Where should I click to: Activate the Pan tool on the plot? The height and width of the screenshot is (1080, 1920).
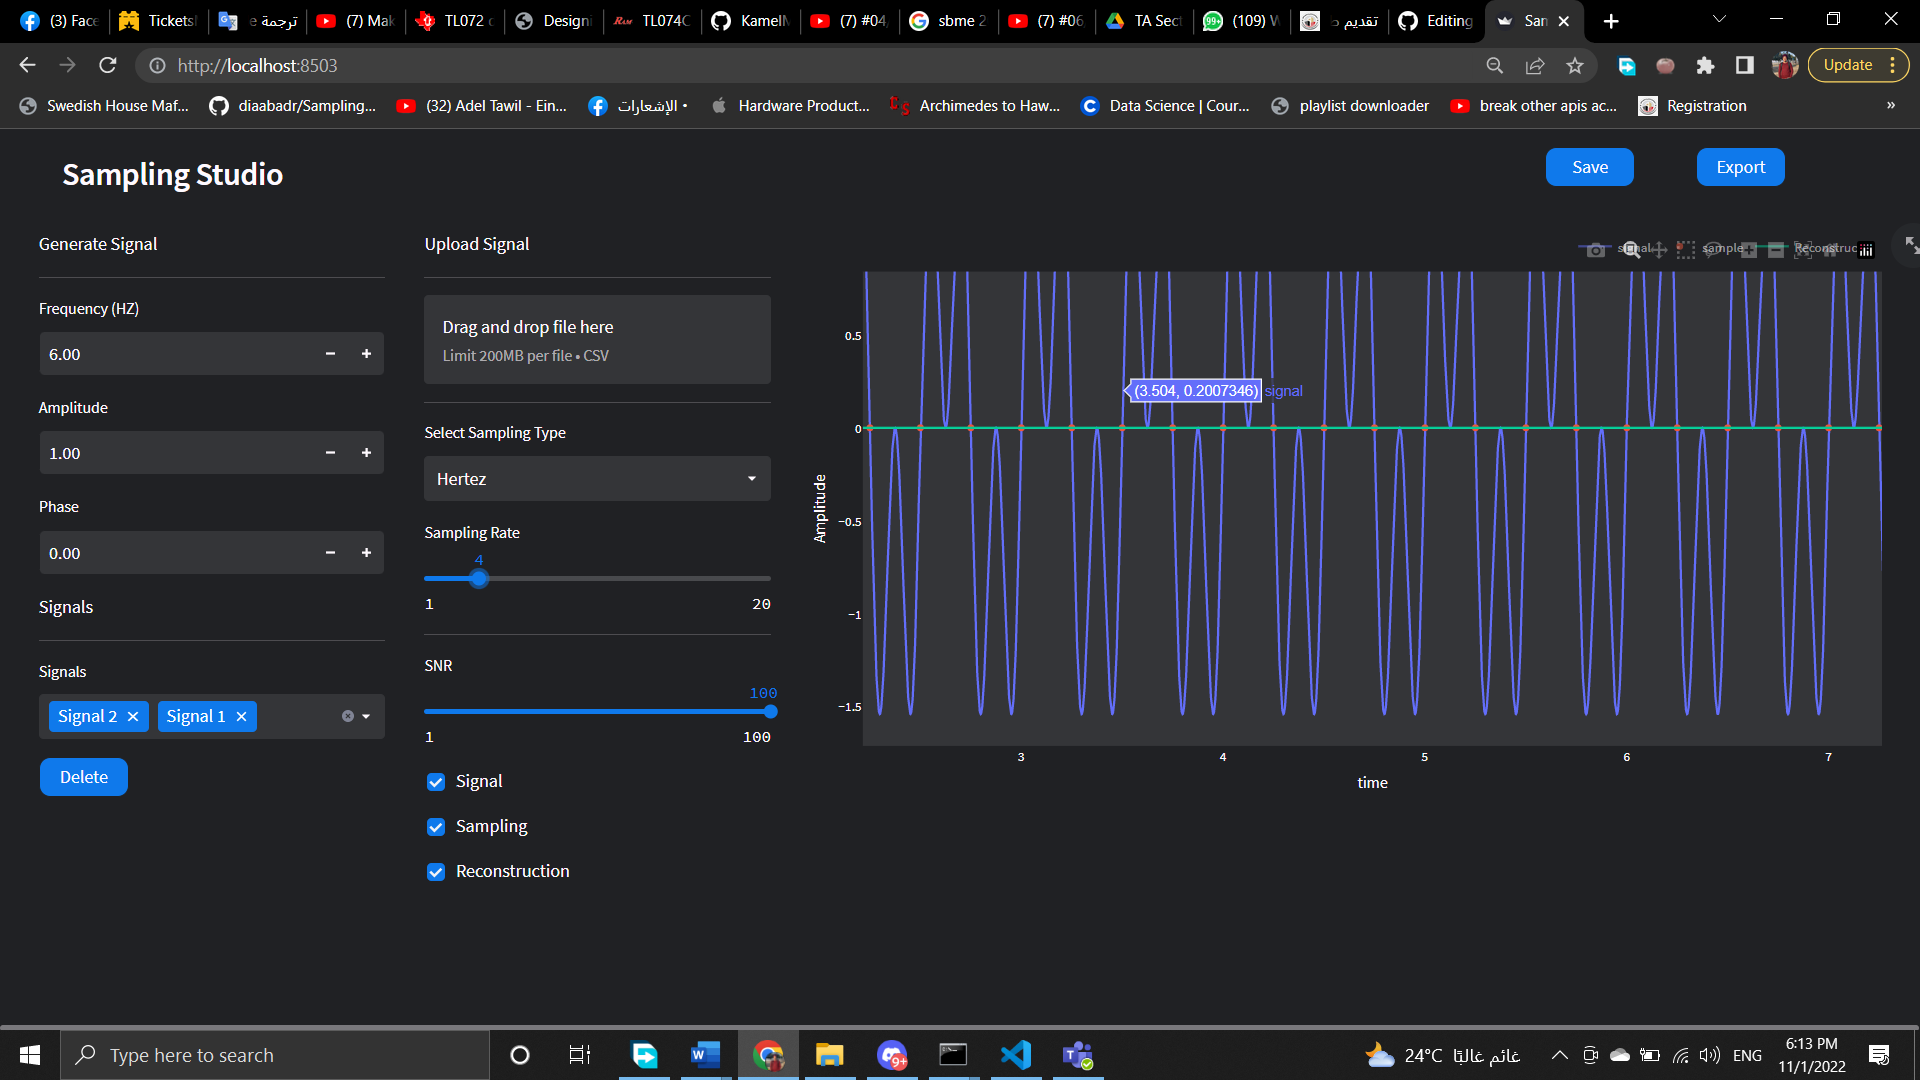tap(1659, 250)
